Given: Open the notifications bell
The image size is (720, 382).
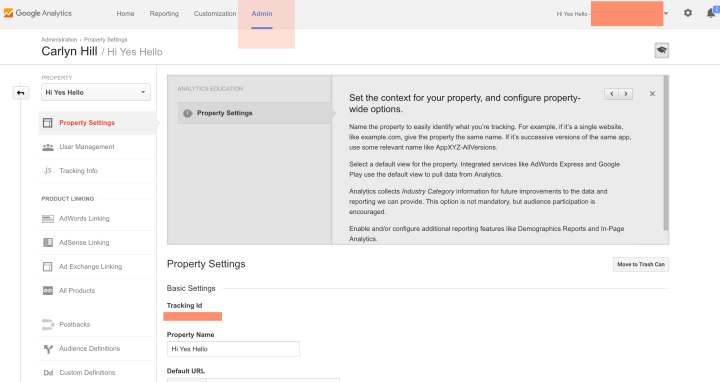Looking at the screenshot, I should (711, 13).
